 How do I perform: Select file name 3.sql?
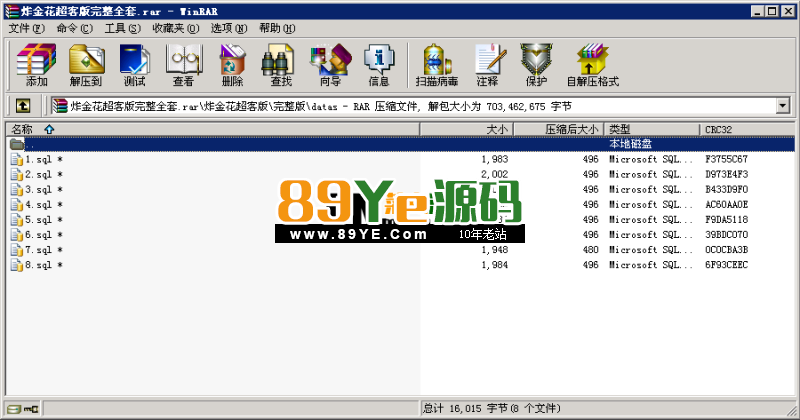(38, 190)
